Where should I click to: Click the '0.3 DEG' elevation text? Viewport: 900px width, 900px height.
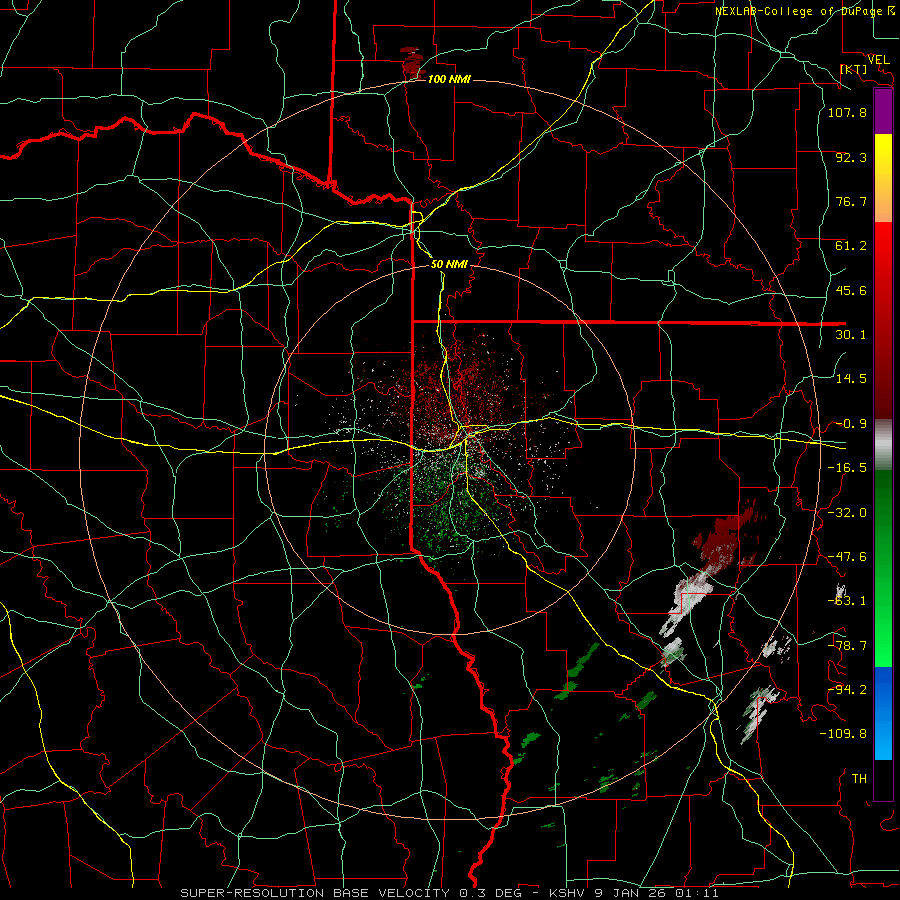coord(490,893)
